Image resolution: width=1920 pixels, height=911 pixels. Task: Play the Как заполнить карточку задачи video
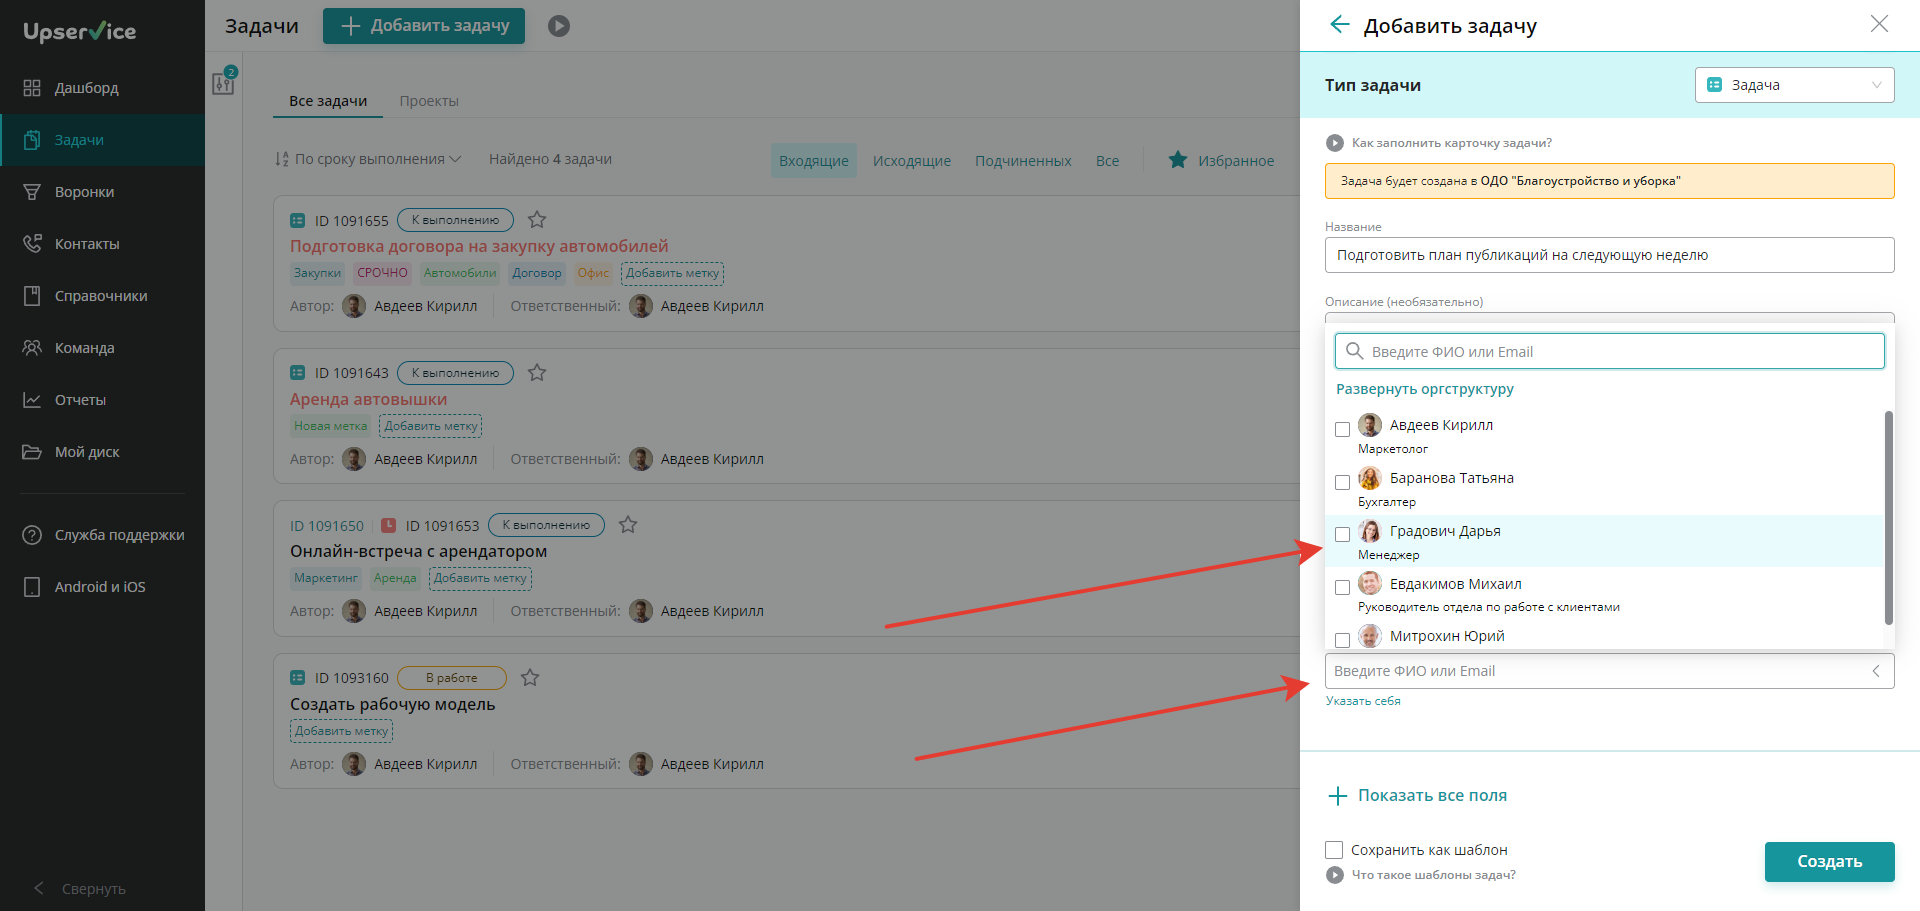tap(1334, 143)
